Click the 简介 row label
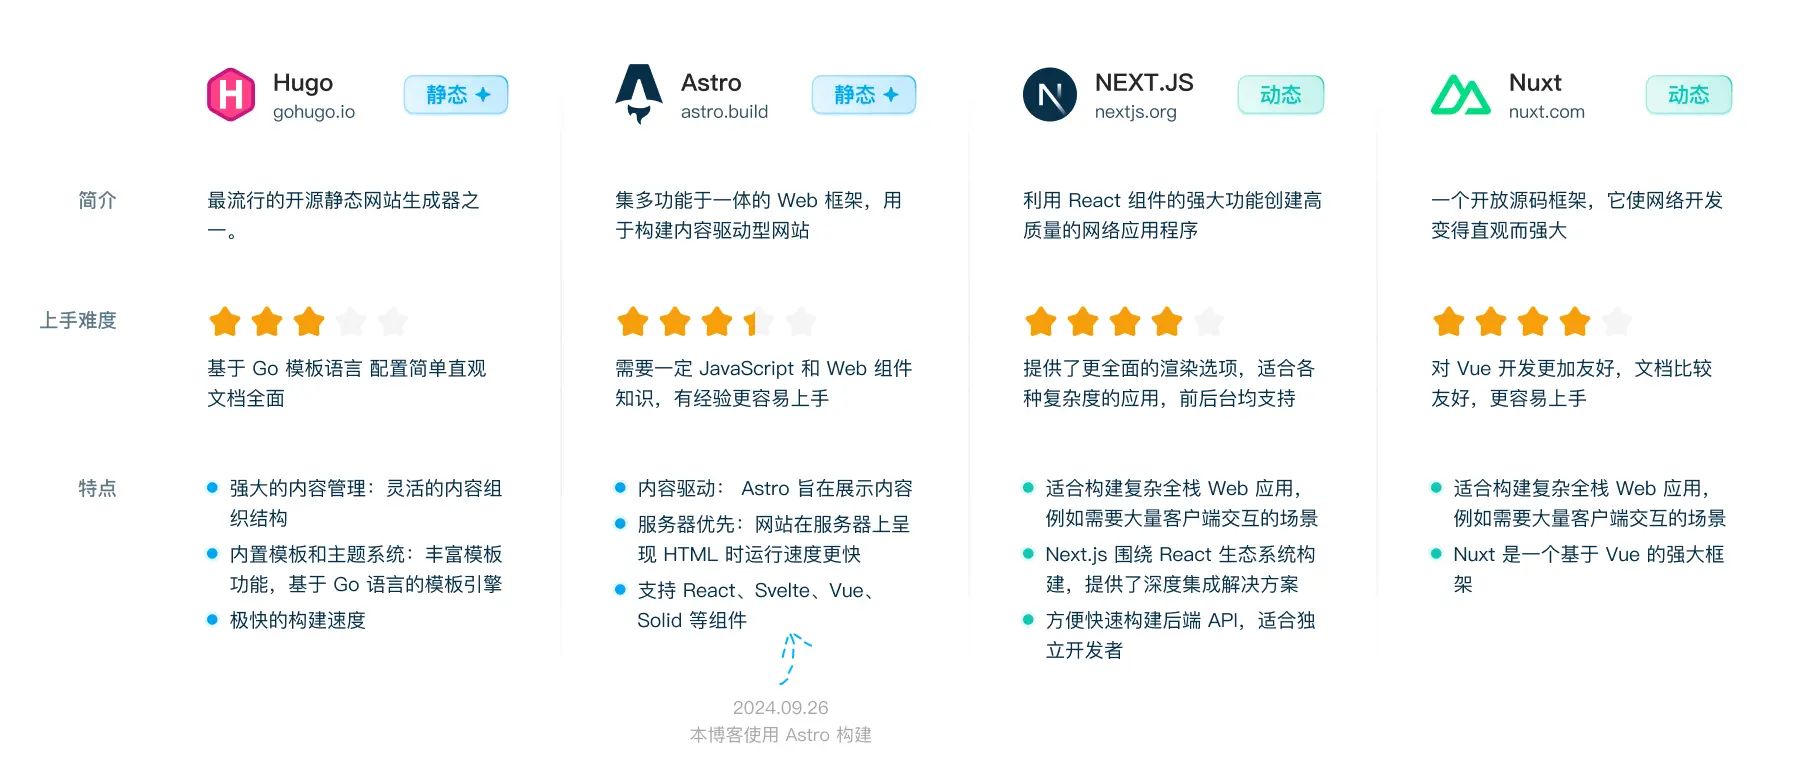The width and height of the screenshot is (1805, 783). (97, 200)
